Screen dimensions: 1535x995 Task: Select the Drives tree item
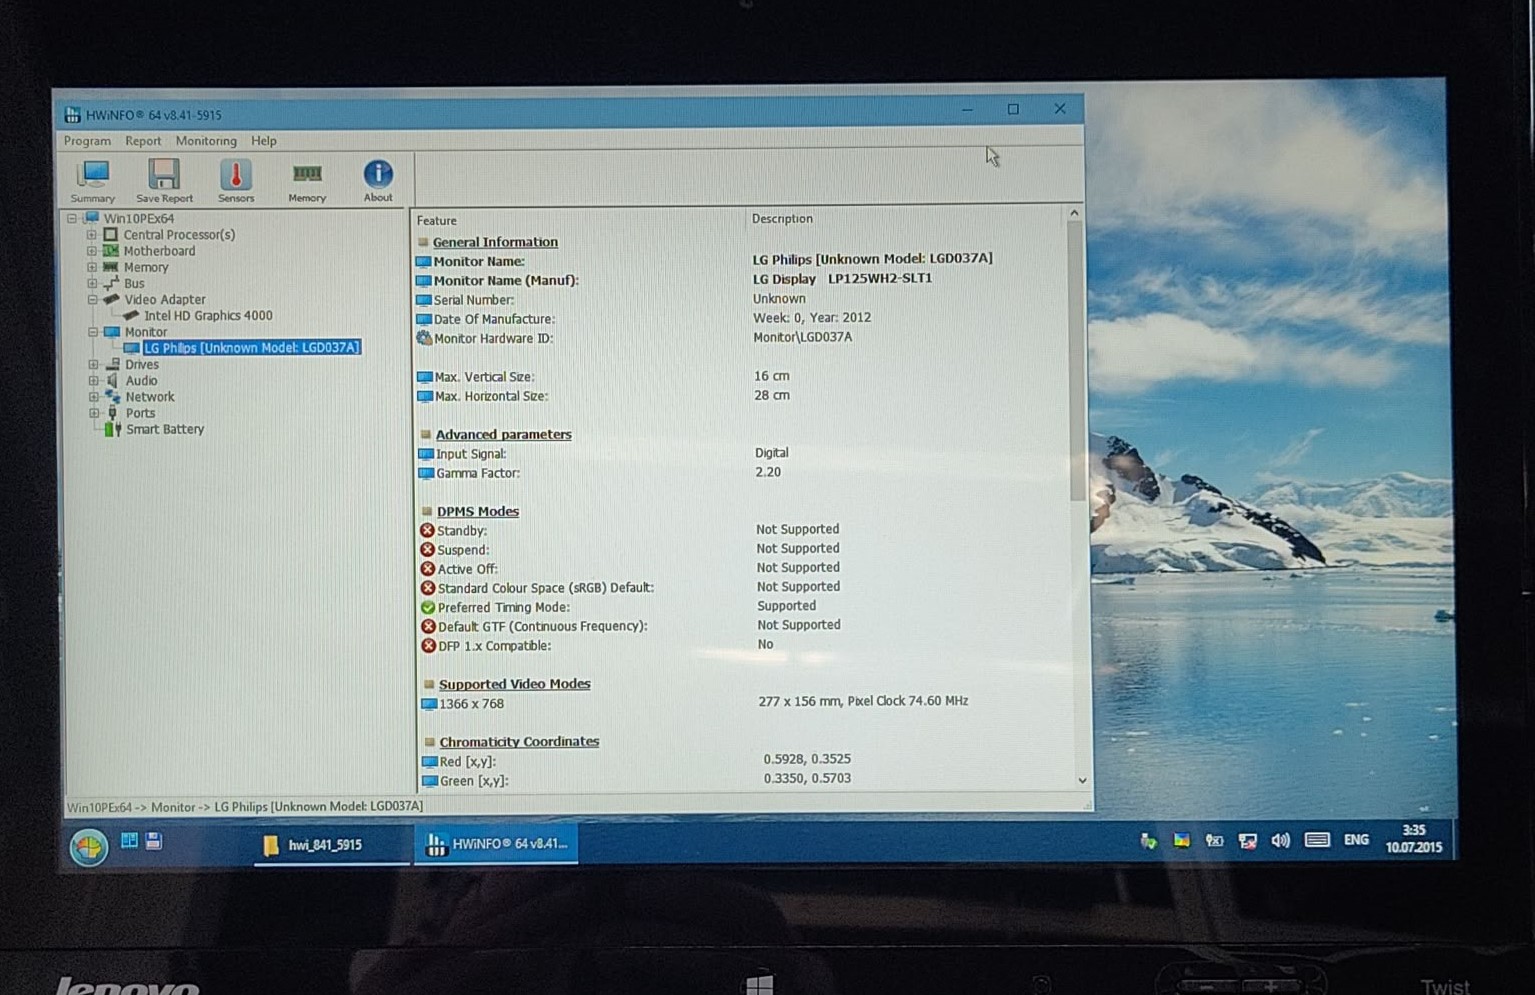[x=142, y=364]
